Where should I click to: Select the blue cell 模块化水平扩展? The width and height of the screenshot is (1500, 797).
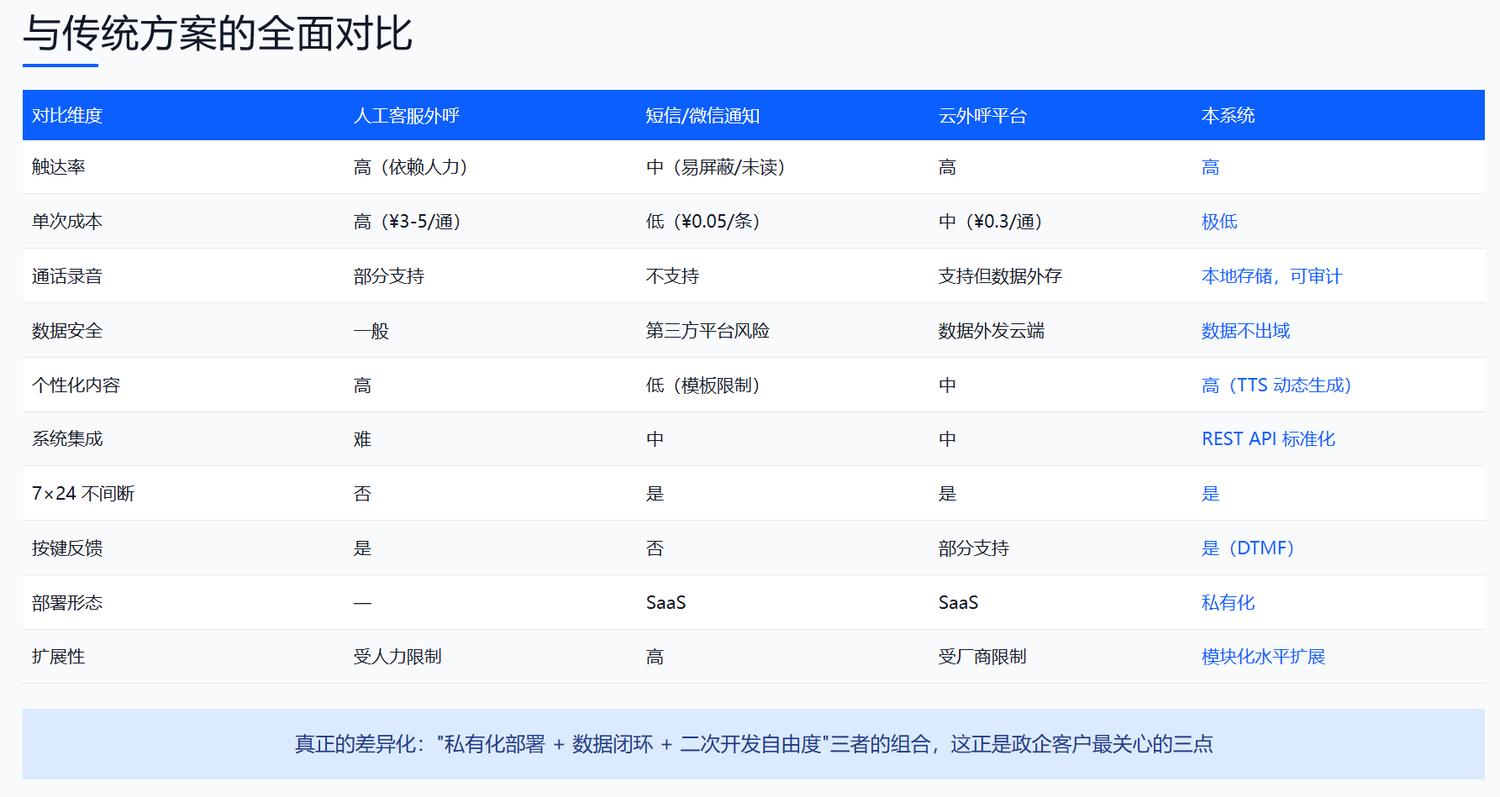pos(1263,657)
